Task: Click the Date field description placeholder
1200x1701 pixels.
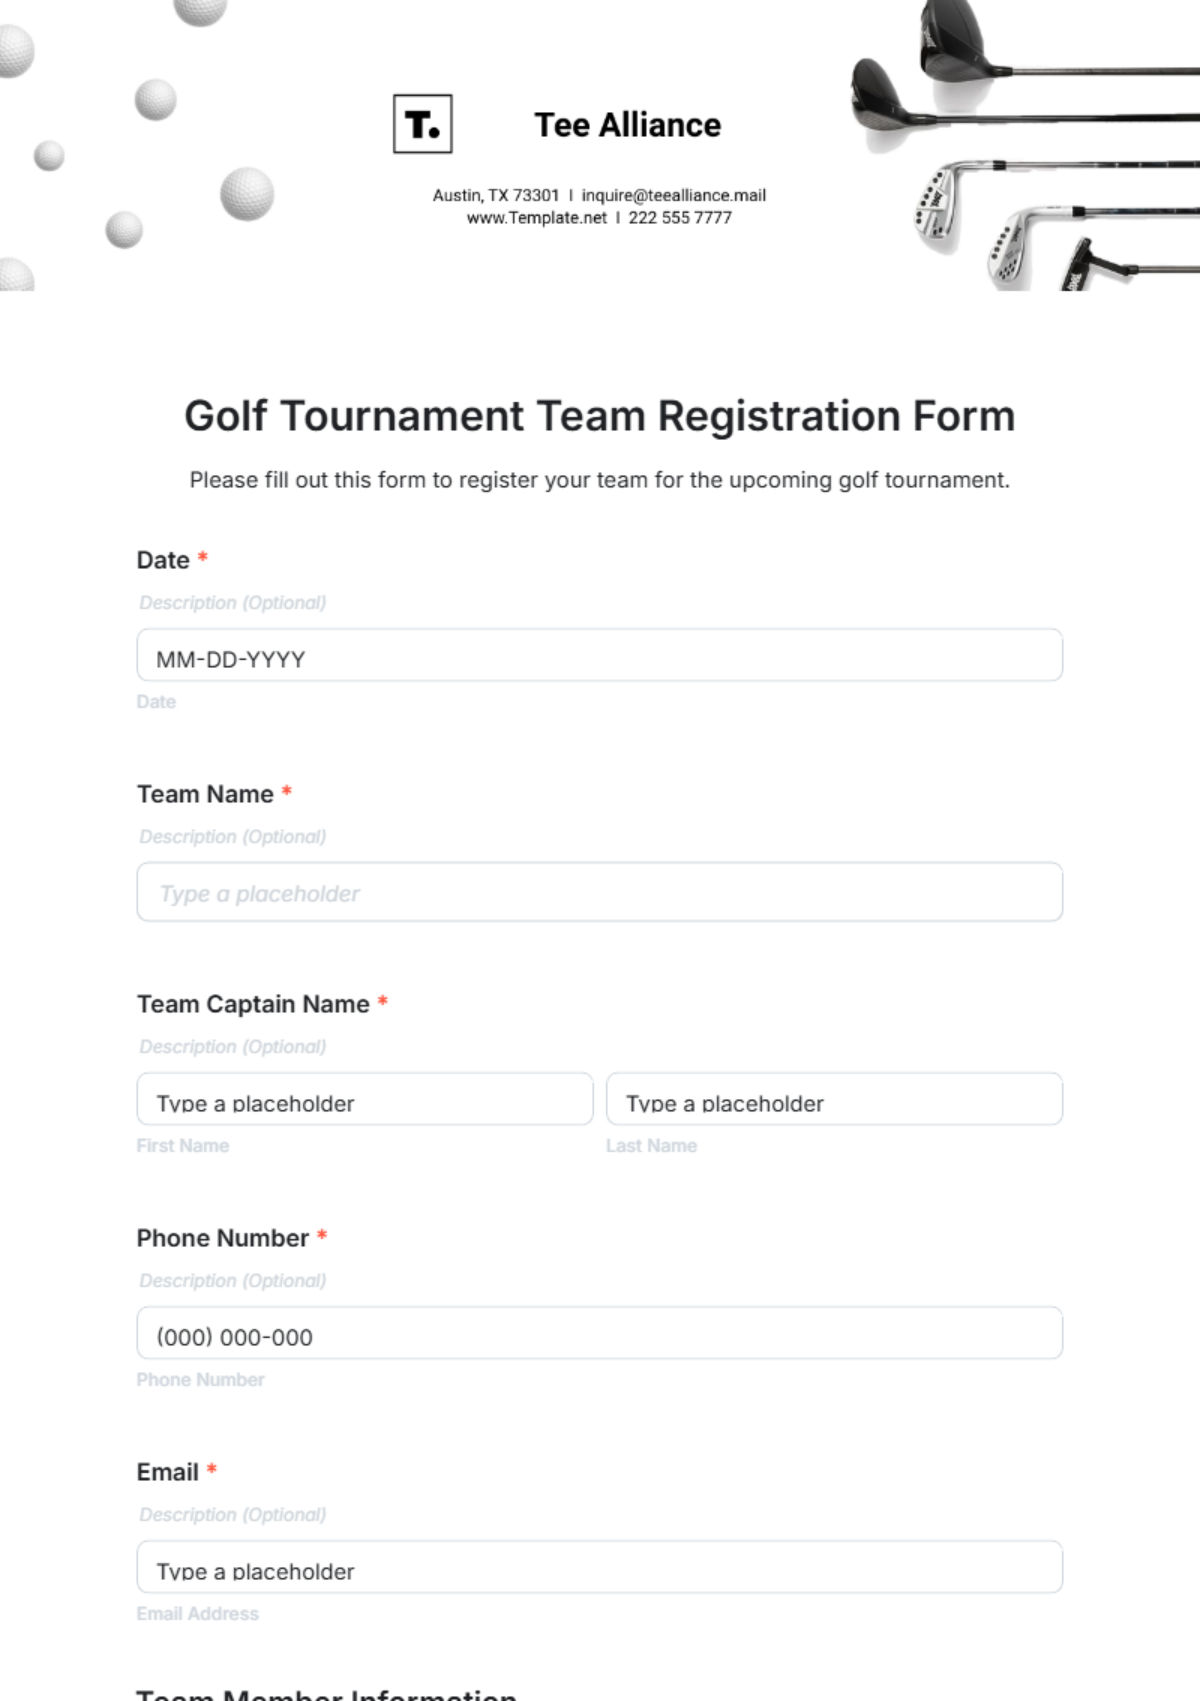Action: (233, 603)
